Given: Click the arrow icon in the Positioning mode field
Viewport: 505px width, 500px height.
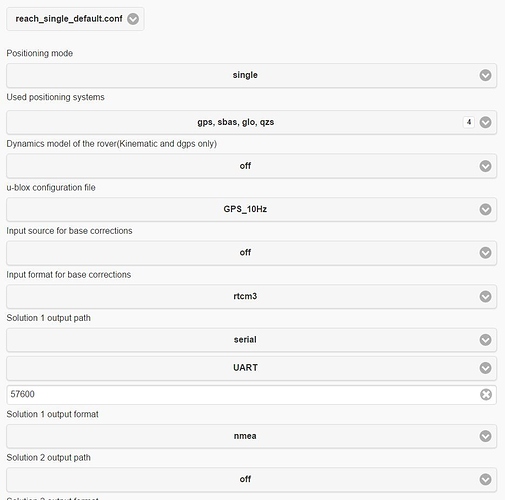Looking at the screenshot, I should [485, 75].
